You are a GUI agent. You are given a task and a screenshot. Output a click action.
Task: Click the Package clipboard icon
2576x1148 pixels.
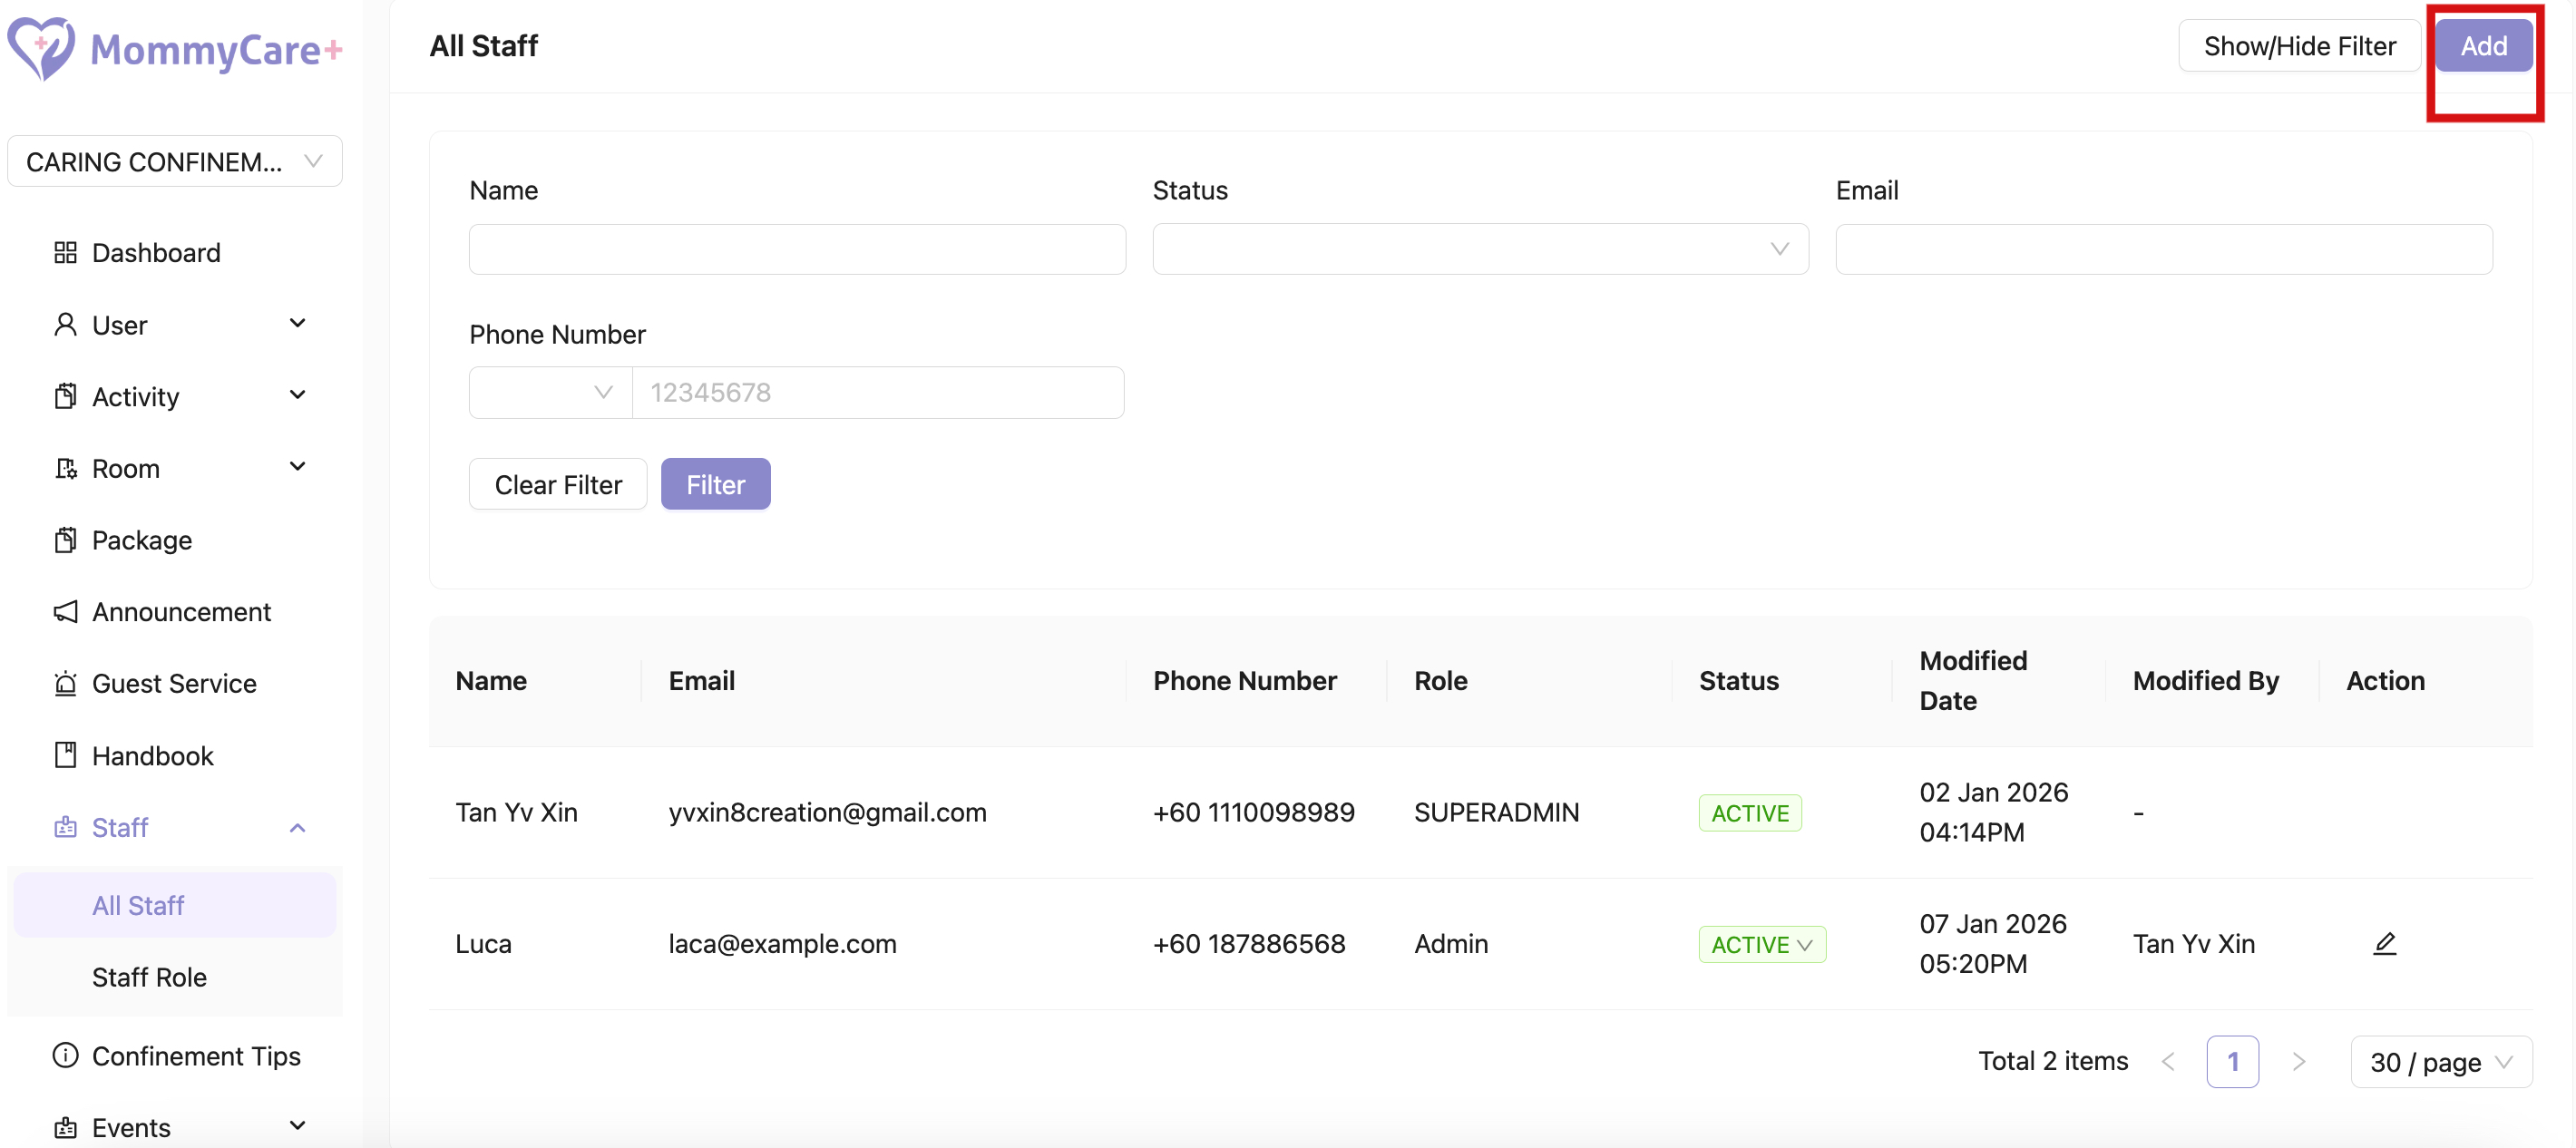[x=65, y=540]
